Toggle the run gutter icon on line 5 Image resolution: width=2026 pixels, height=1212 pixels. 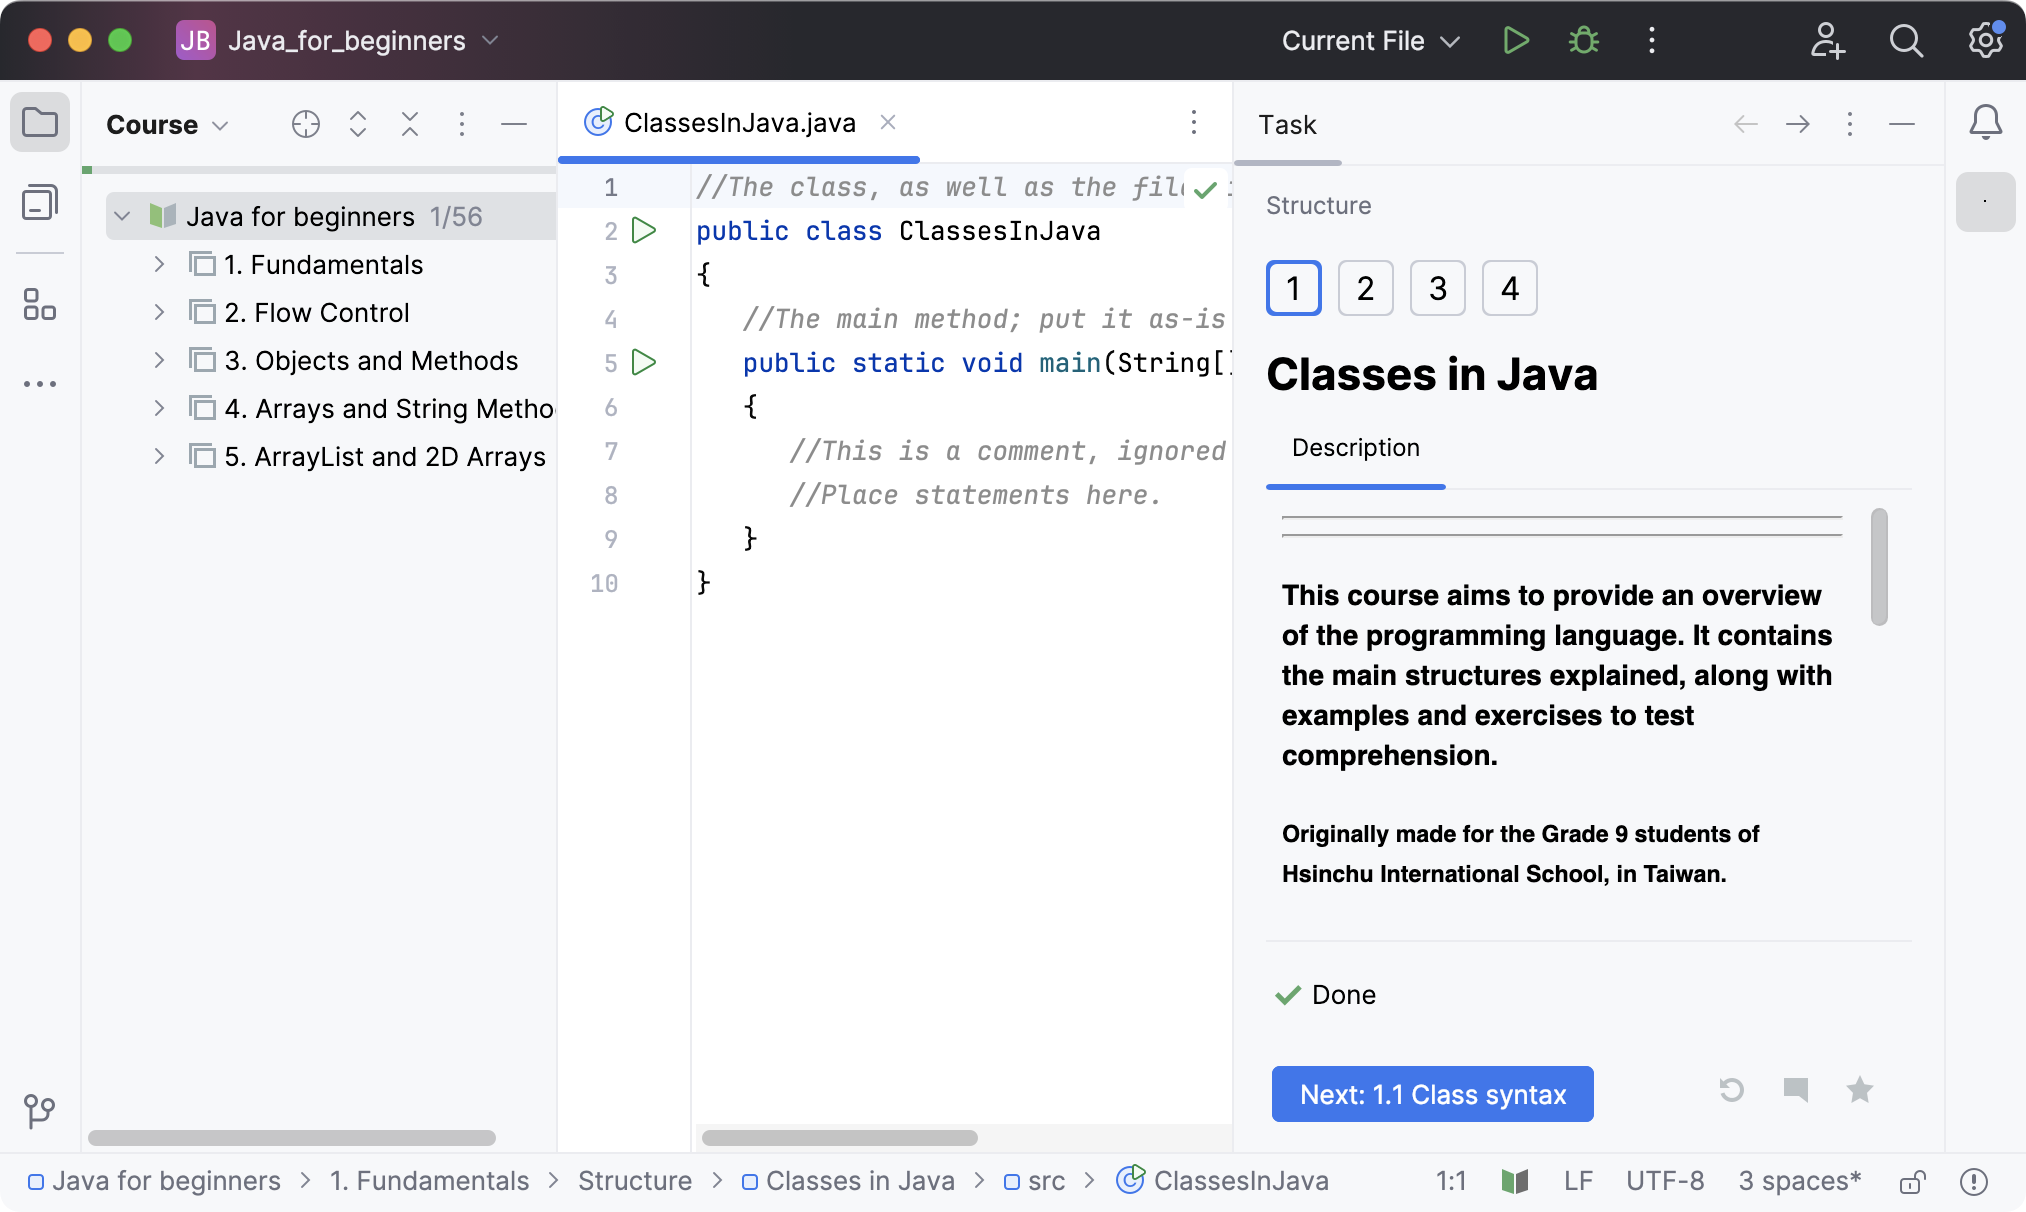pyautogui.click(x=646, y=362)
